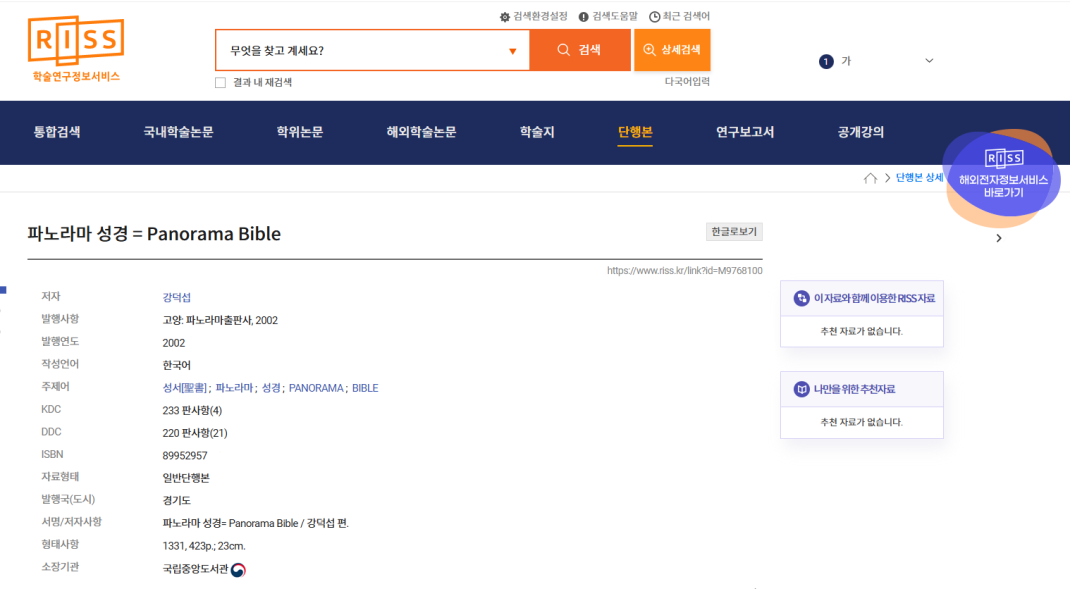Open 상세검색 advanced search button
The height and width of the screenshot is (589, 1070).
[672, 50]
